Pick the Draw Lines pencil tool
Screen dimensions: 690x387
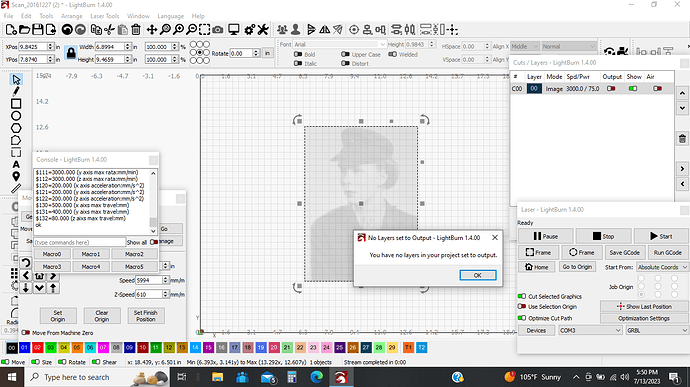click(x=16, y=92)
